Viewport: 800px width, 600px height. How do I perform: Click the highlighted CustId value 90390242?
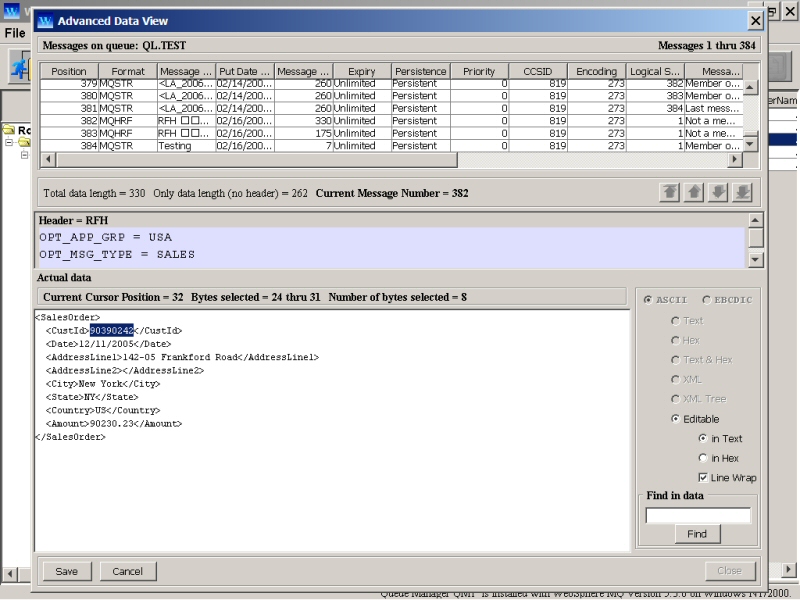coord(112,331)
